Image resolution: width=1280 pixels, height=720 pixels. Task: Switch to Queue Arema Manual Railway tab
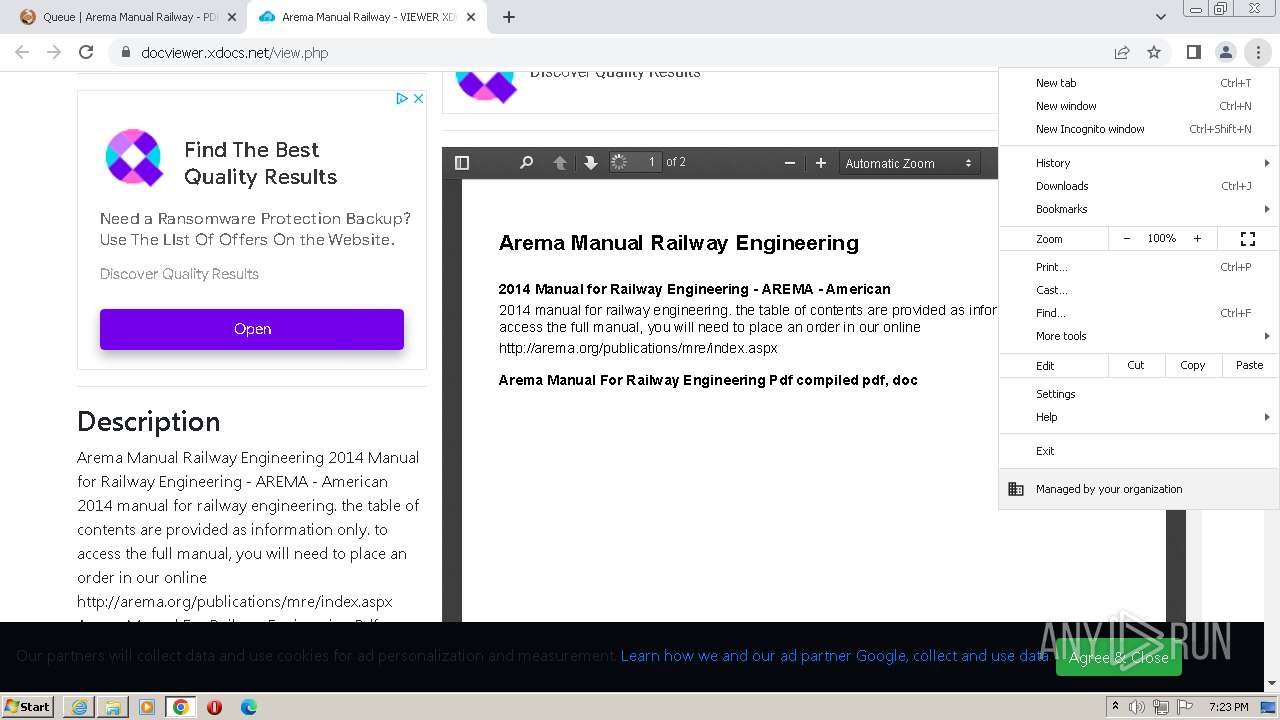point(128,17)
